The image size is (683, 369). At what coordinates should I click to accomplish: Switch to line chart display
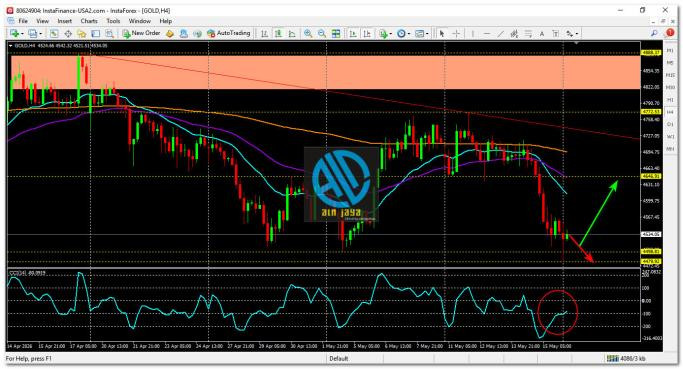292,34
